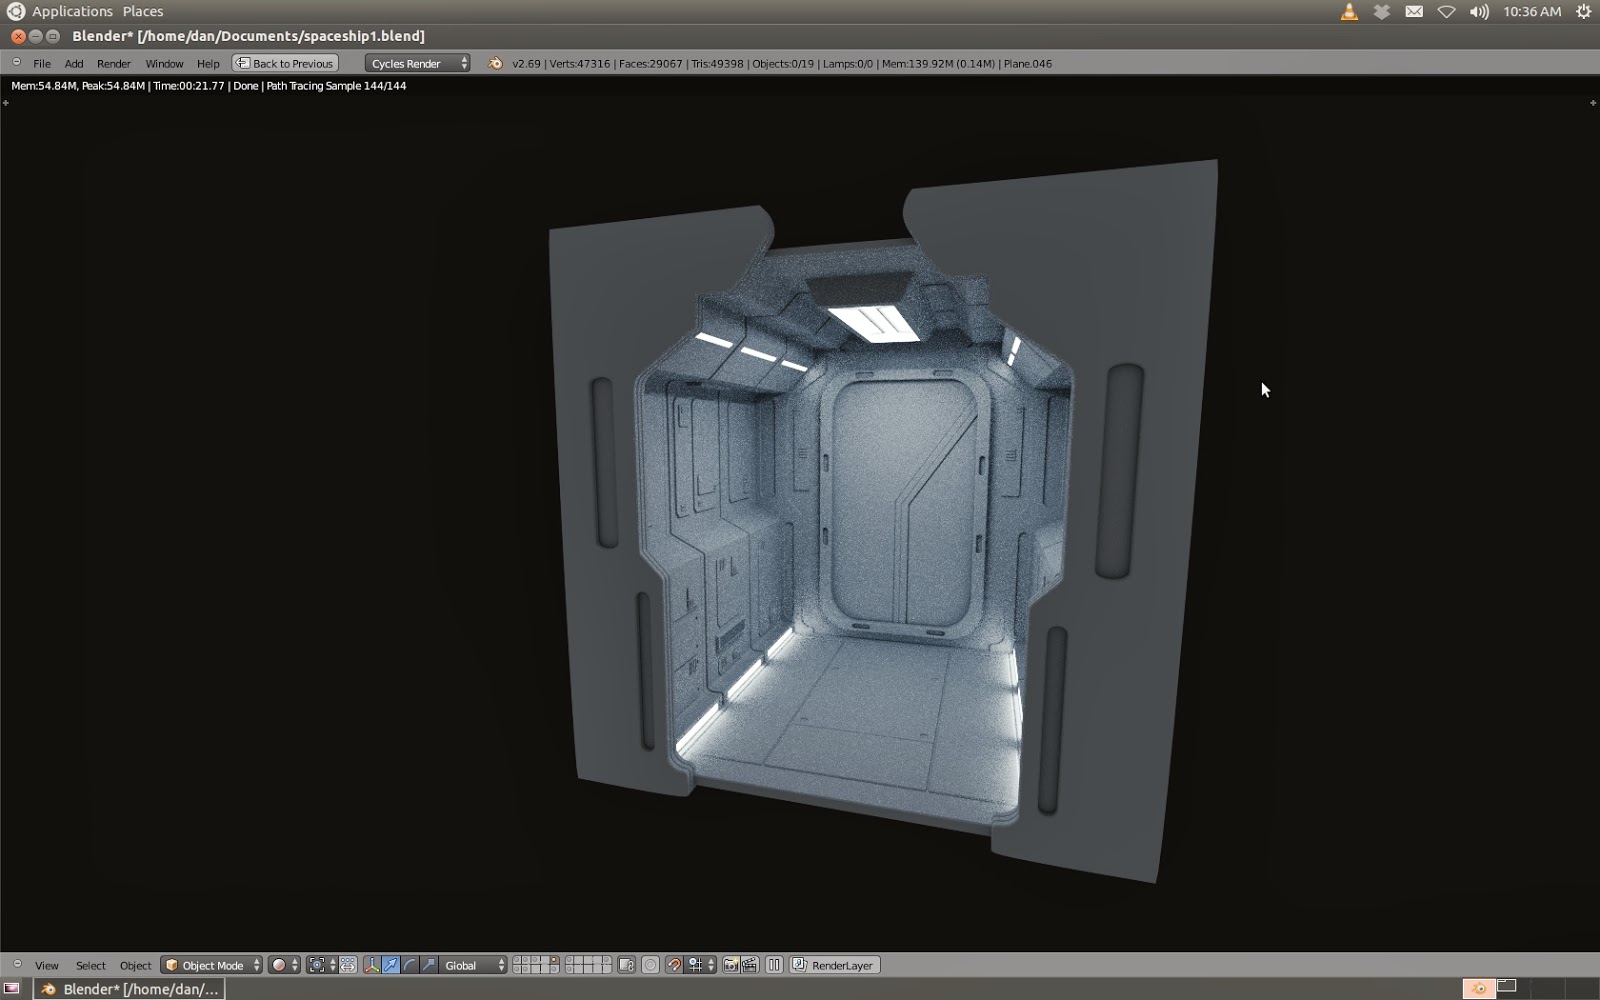Click the pivot point selector control
The width and height of the screenshot is (1600, 1000).
(x=317, y=965)
